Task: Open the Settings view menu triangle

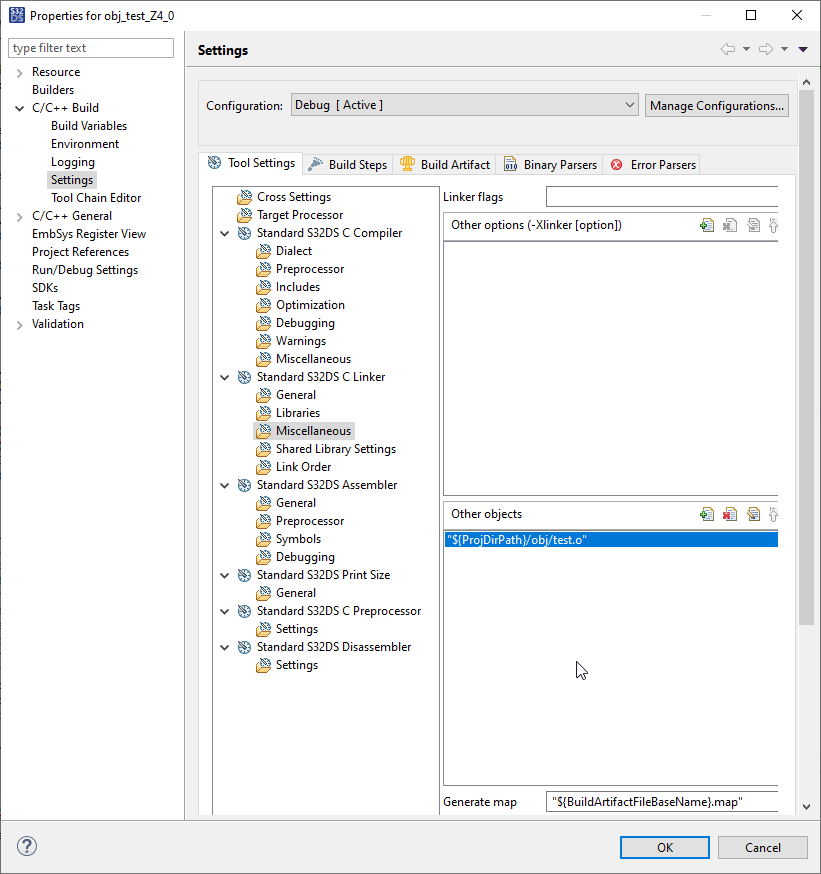Action: pyautogui.click(x=803, y=49)
